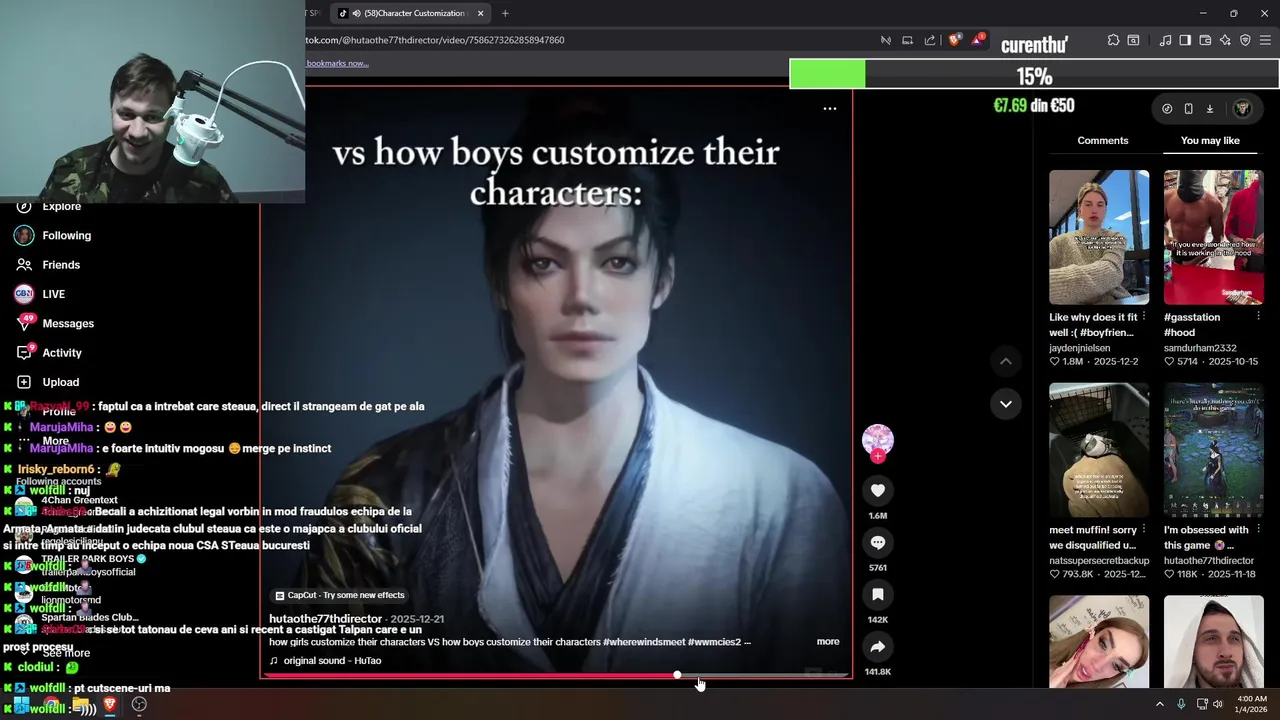Open video three-dots options menu
The image size is (1280, 720).
(x=830, y=108)
